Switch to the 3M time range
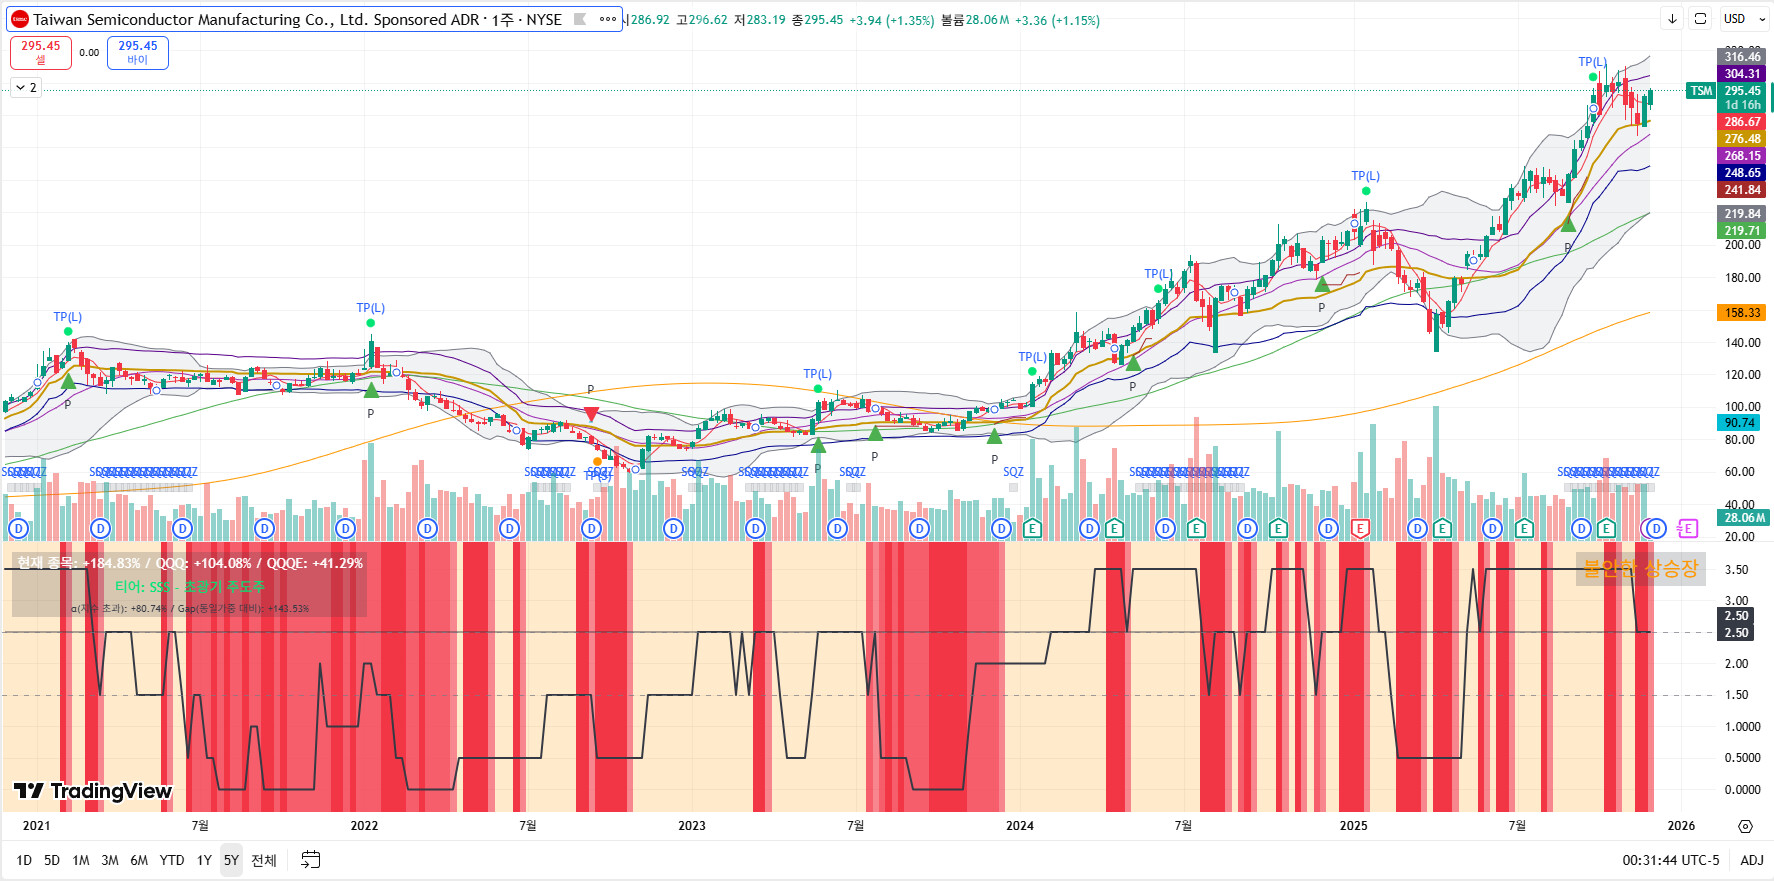 [110, 860]
